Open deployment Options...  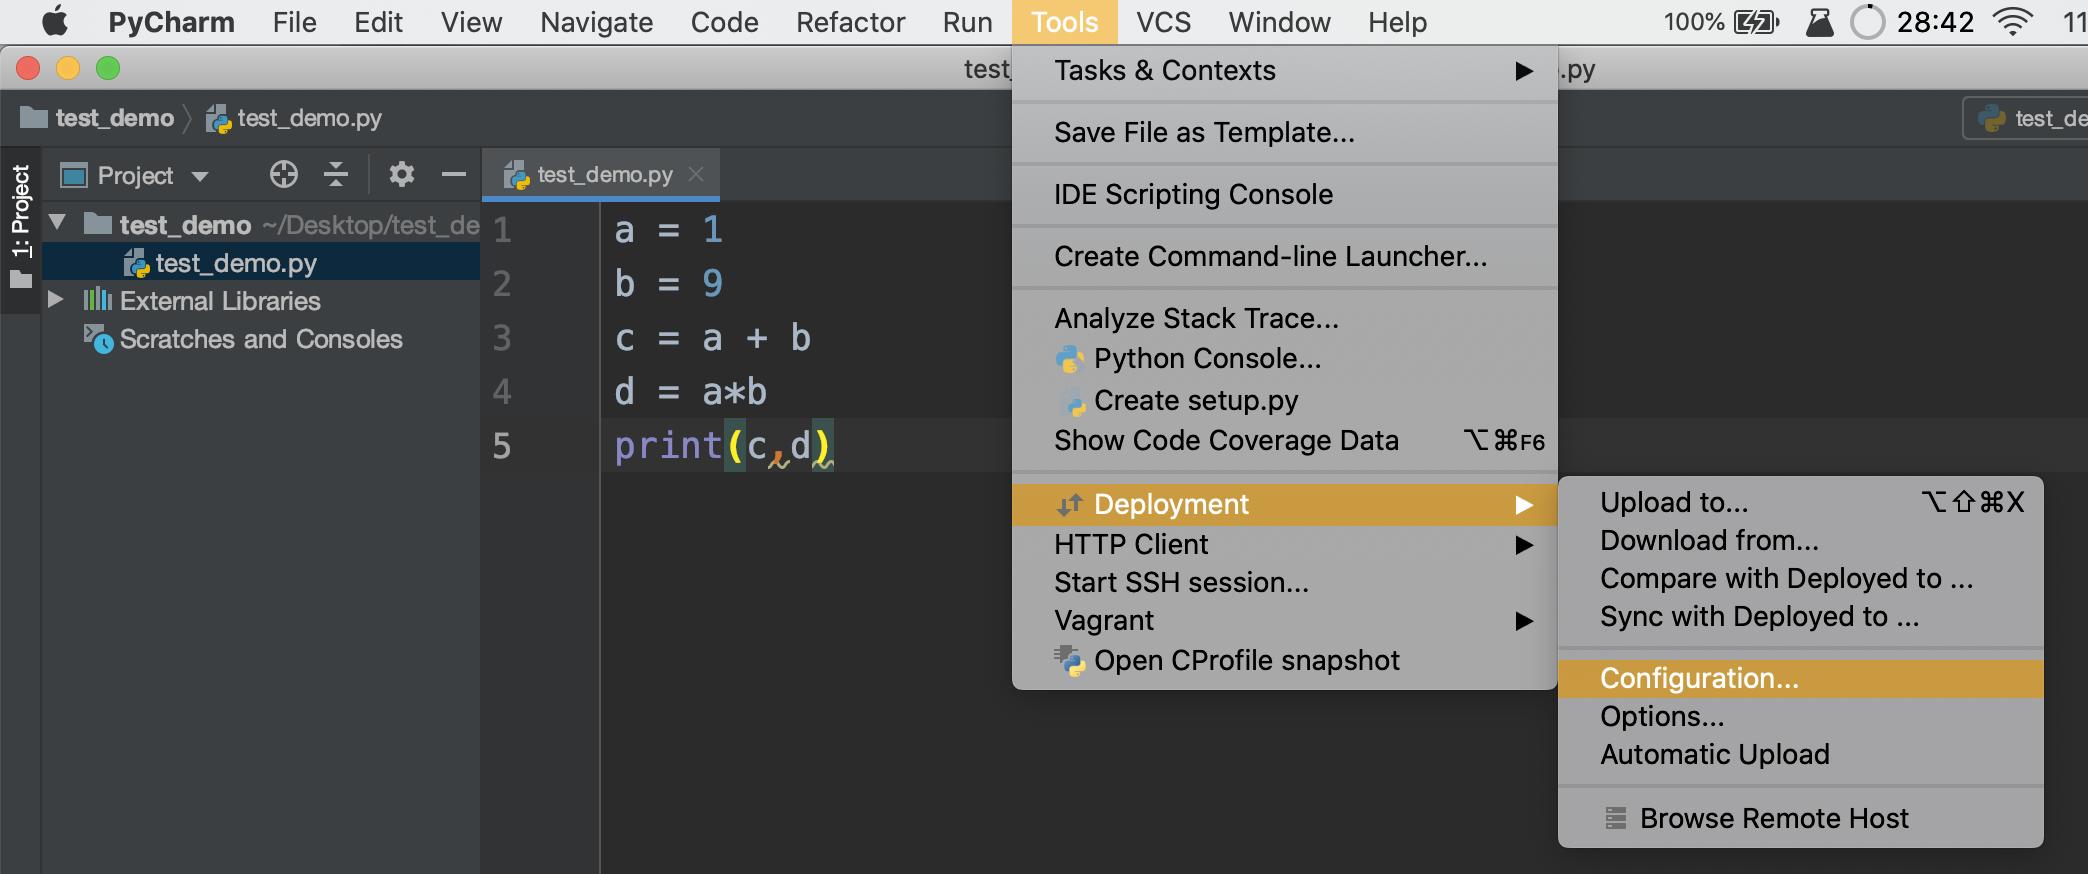coord(1801,717)
